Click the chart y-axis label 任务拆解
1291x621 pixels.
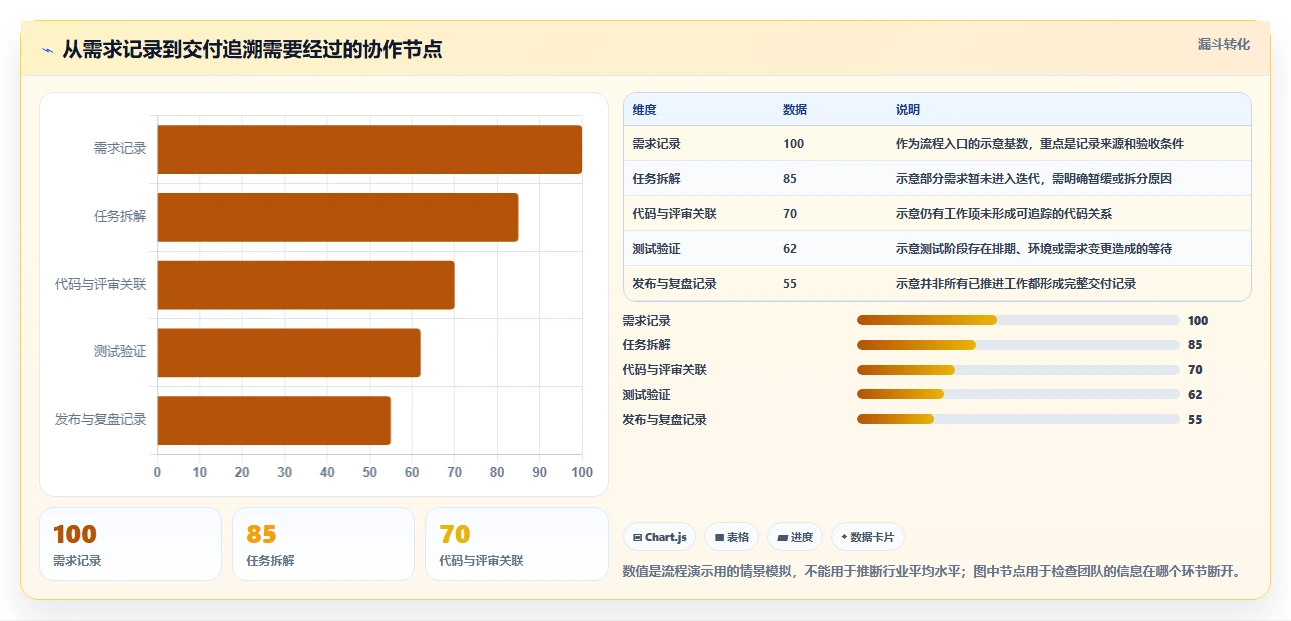[x=120, y=216]
